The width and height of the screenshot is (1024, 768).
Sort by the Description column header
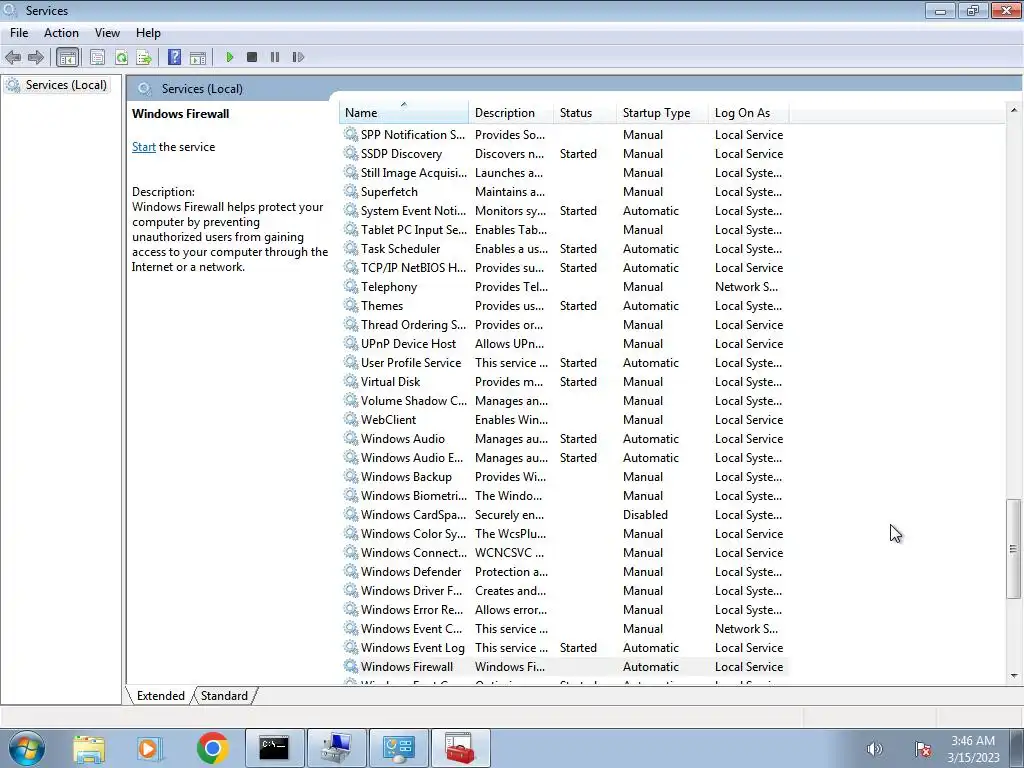click(x=511, y=112)
